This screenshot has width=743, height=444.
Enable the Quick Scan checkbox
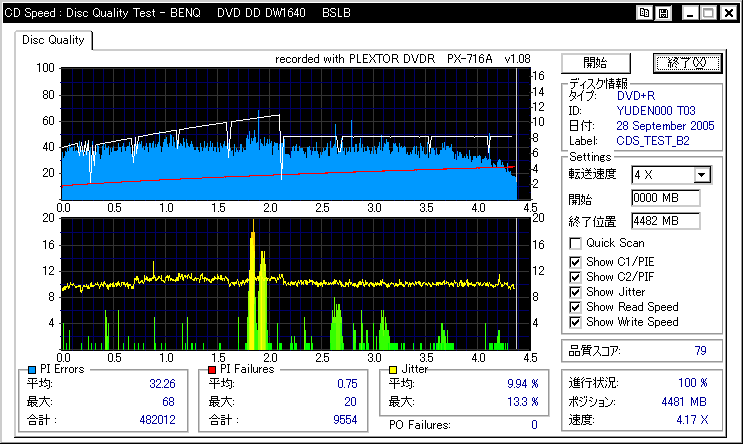click(x=575, y=243)
